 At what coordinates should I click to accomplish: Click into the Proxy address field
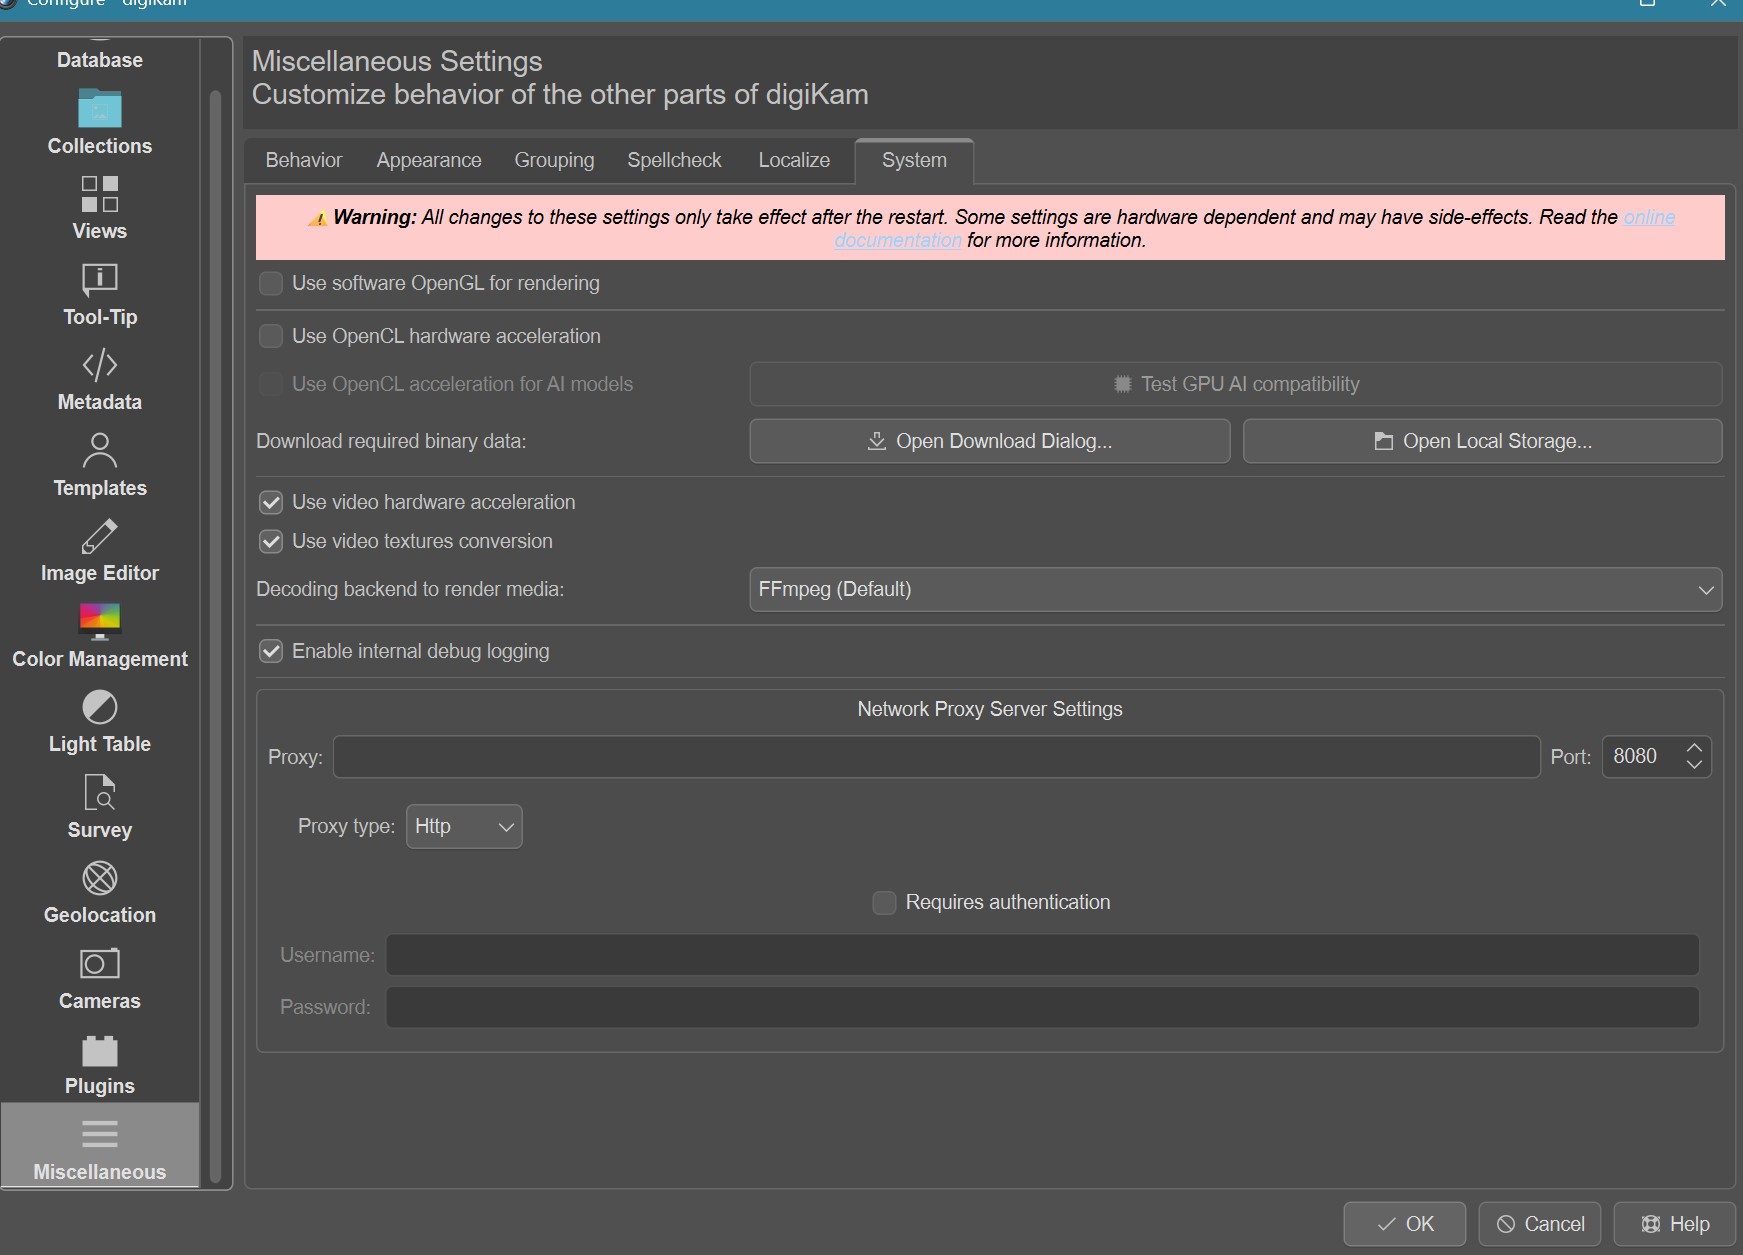(936, 757)
